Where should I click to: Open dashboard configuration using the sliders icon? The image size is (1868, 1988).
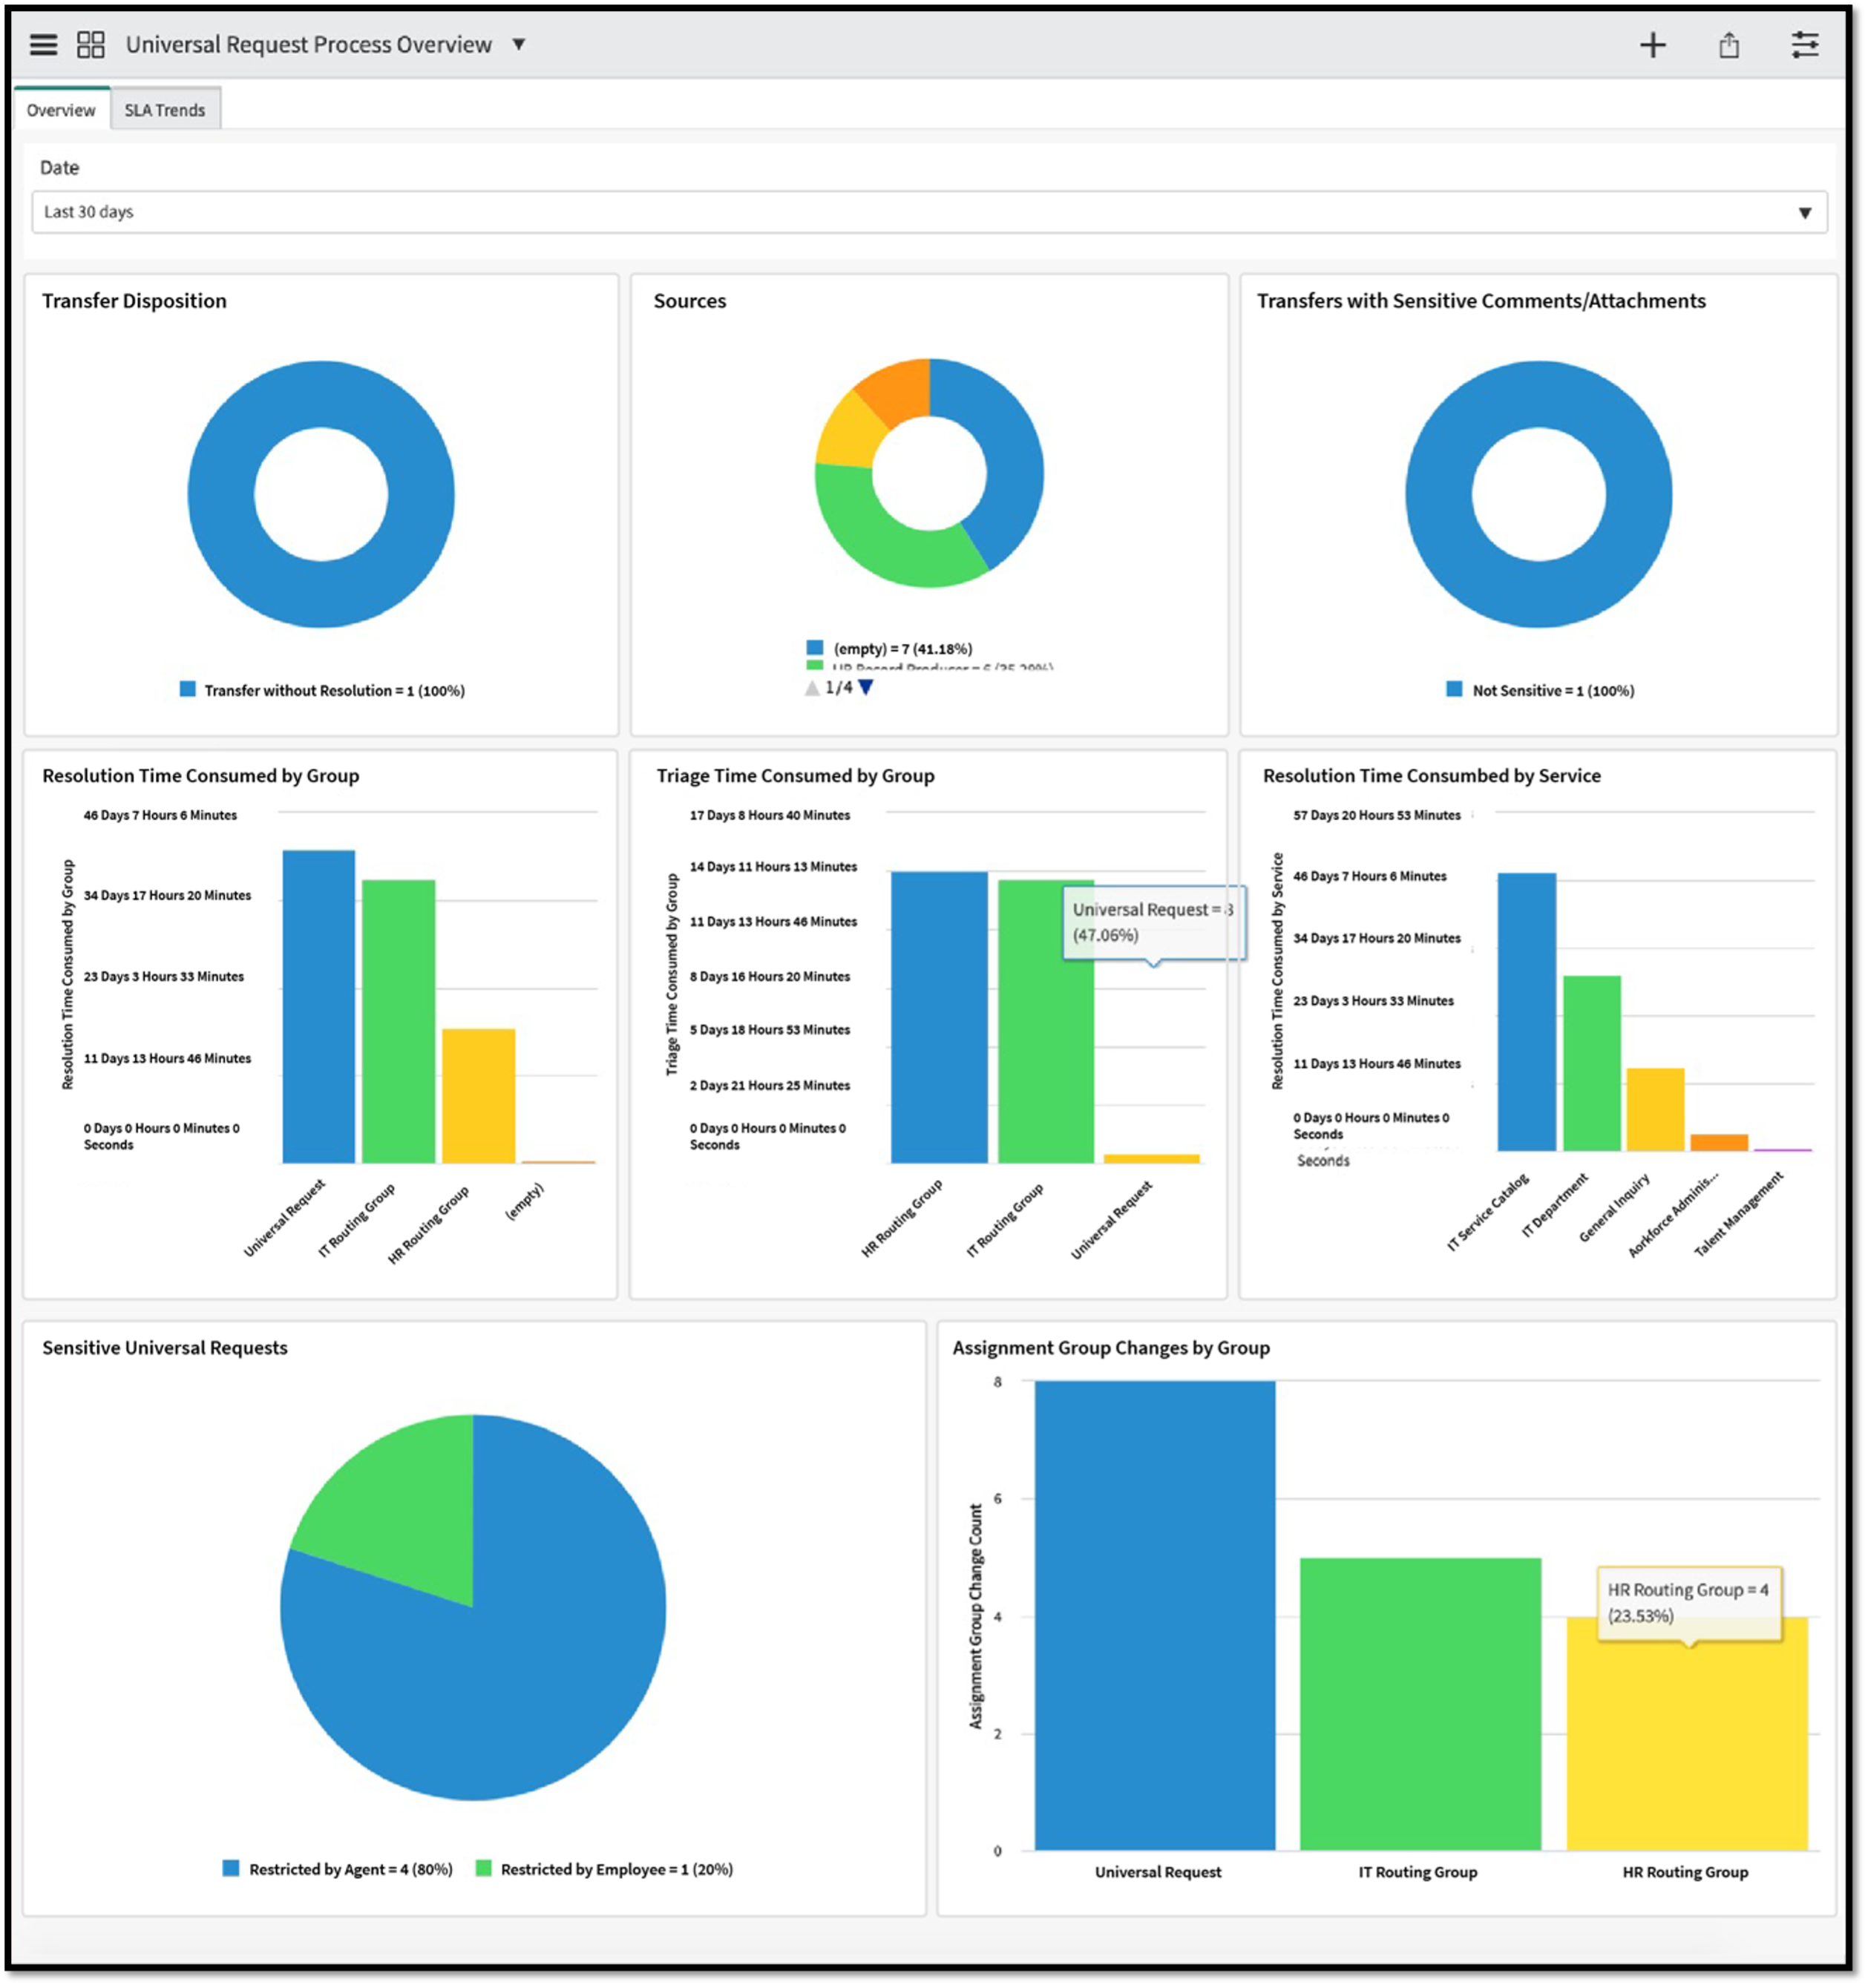1806,44
